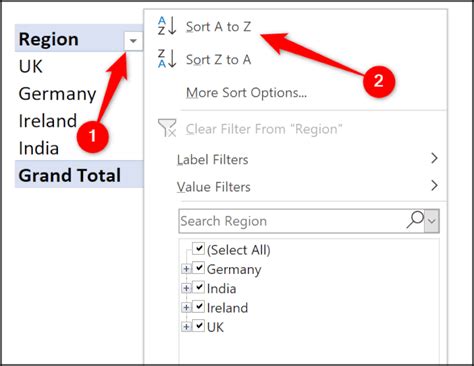Screen dimensions: 474x366
Task: Open the Label Filters entry
Action: click(x=213, y=160)
